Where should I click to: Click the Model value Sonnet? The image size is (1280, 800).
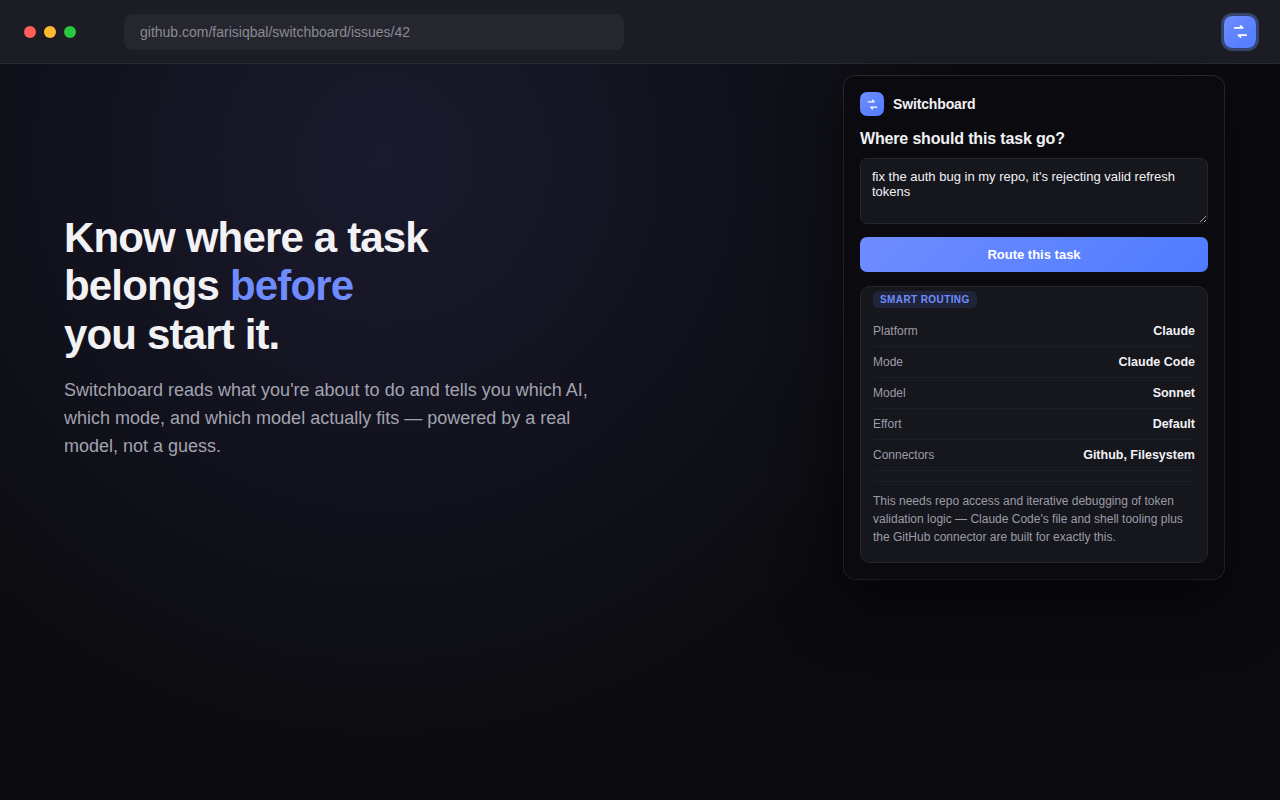[1174, 393]
